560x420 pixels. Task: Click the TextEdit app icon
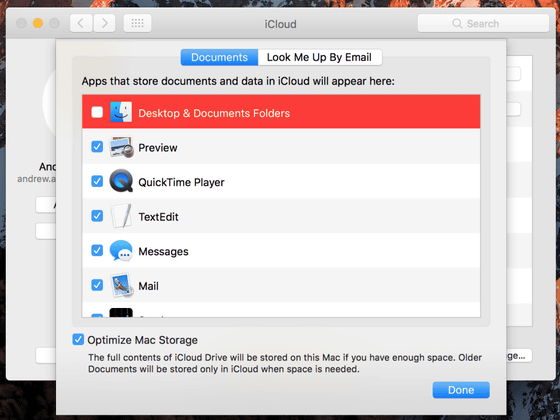coord(121,216)
